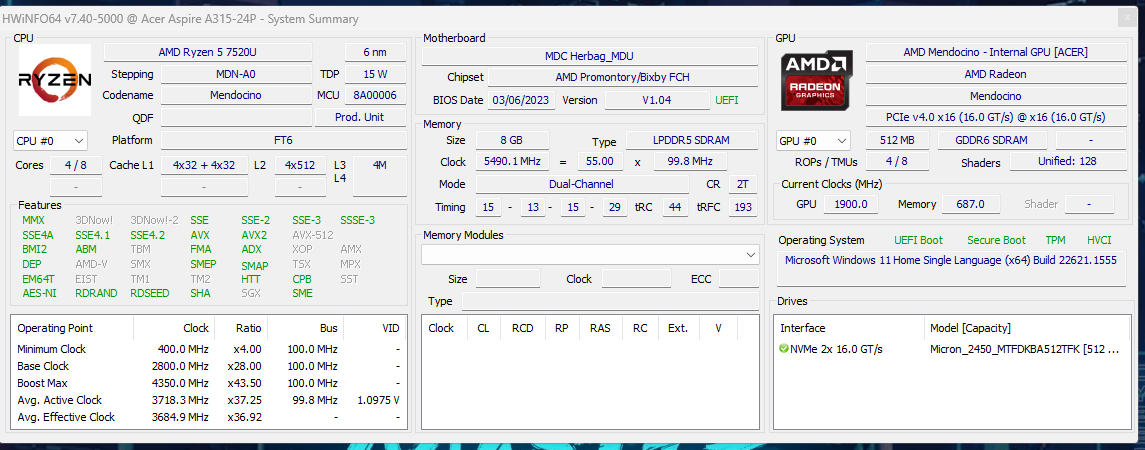Click the green NVMe drive status icon
Image resolution: width=1145 pixels, height=450 pixels.
pyautogui.click(x=784, y=349)
